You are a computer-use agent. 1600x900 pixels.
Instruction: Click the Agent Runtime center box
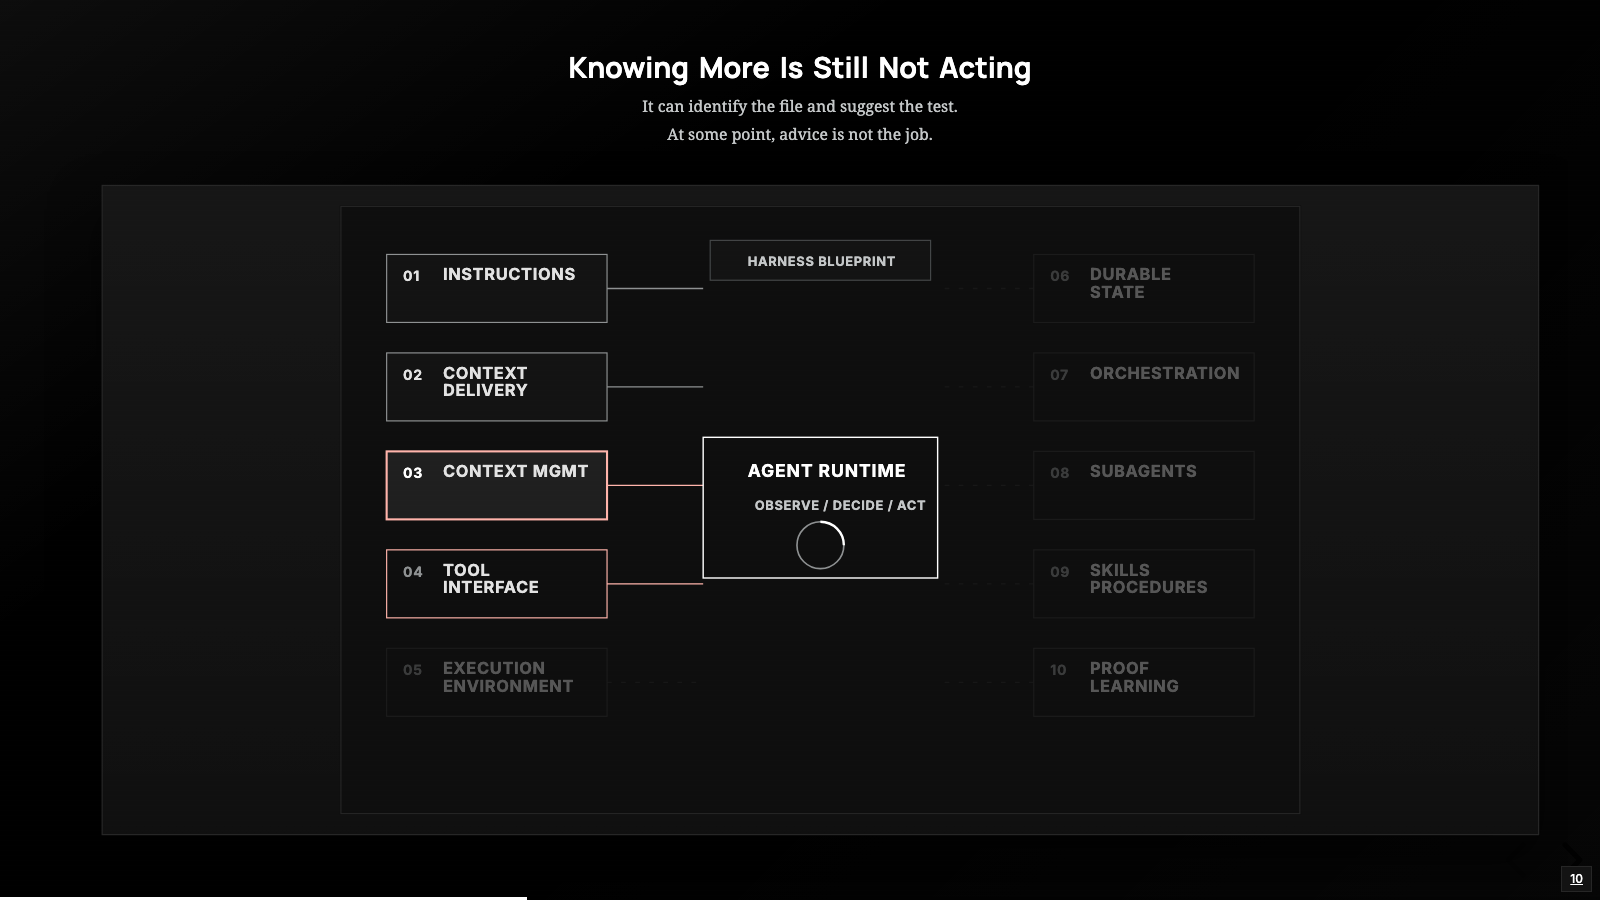(x=820, y=507)
